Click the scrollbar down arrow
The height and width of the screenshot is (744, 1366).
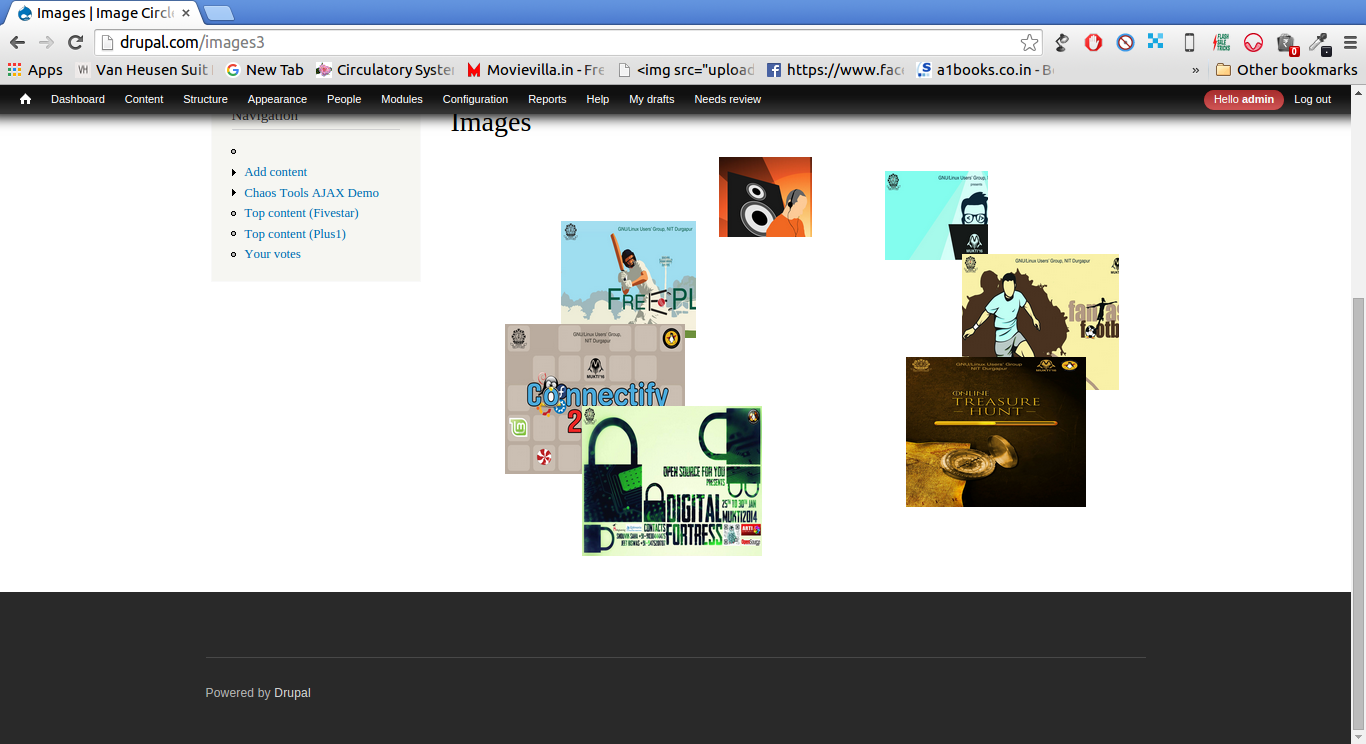click(1358, 736)
